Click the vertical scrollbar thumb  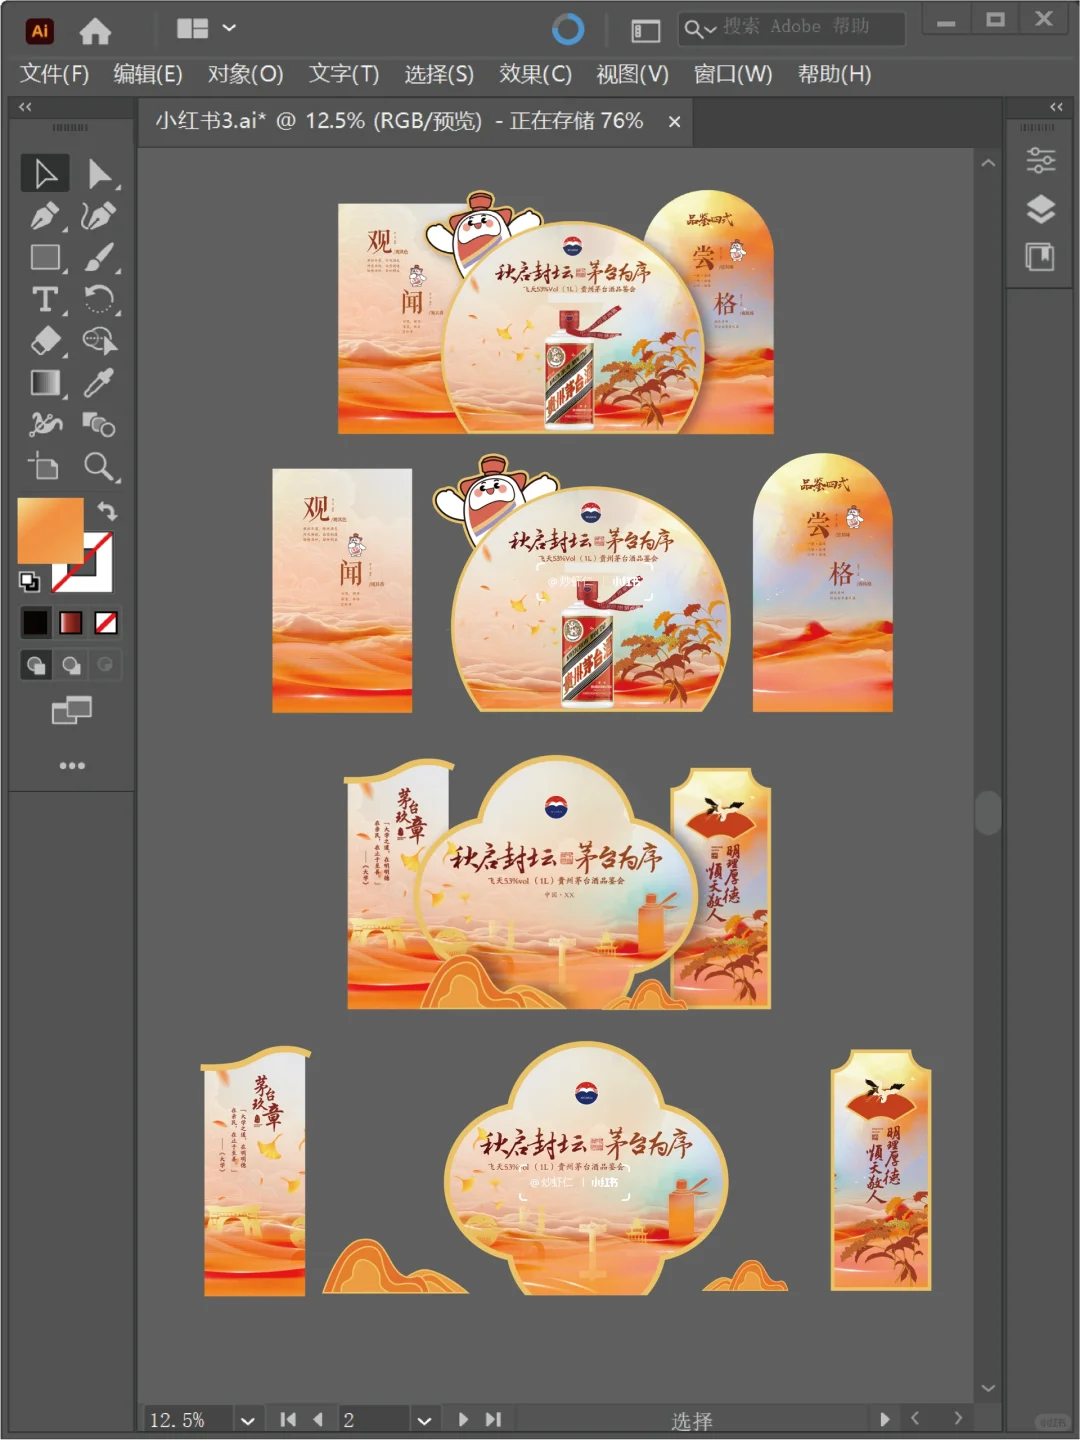pyautogui.click(x=988, y=813)
